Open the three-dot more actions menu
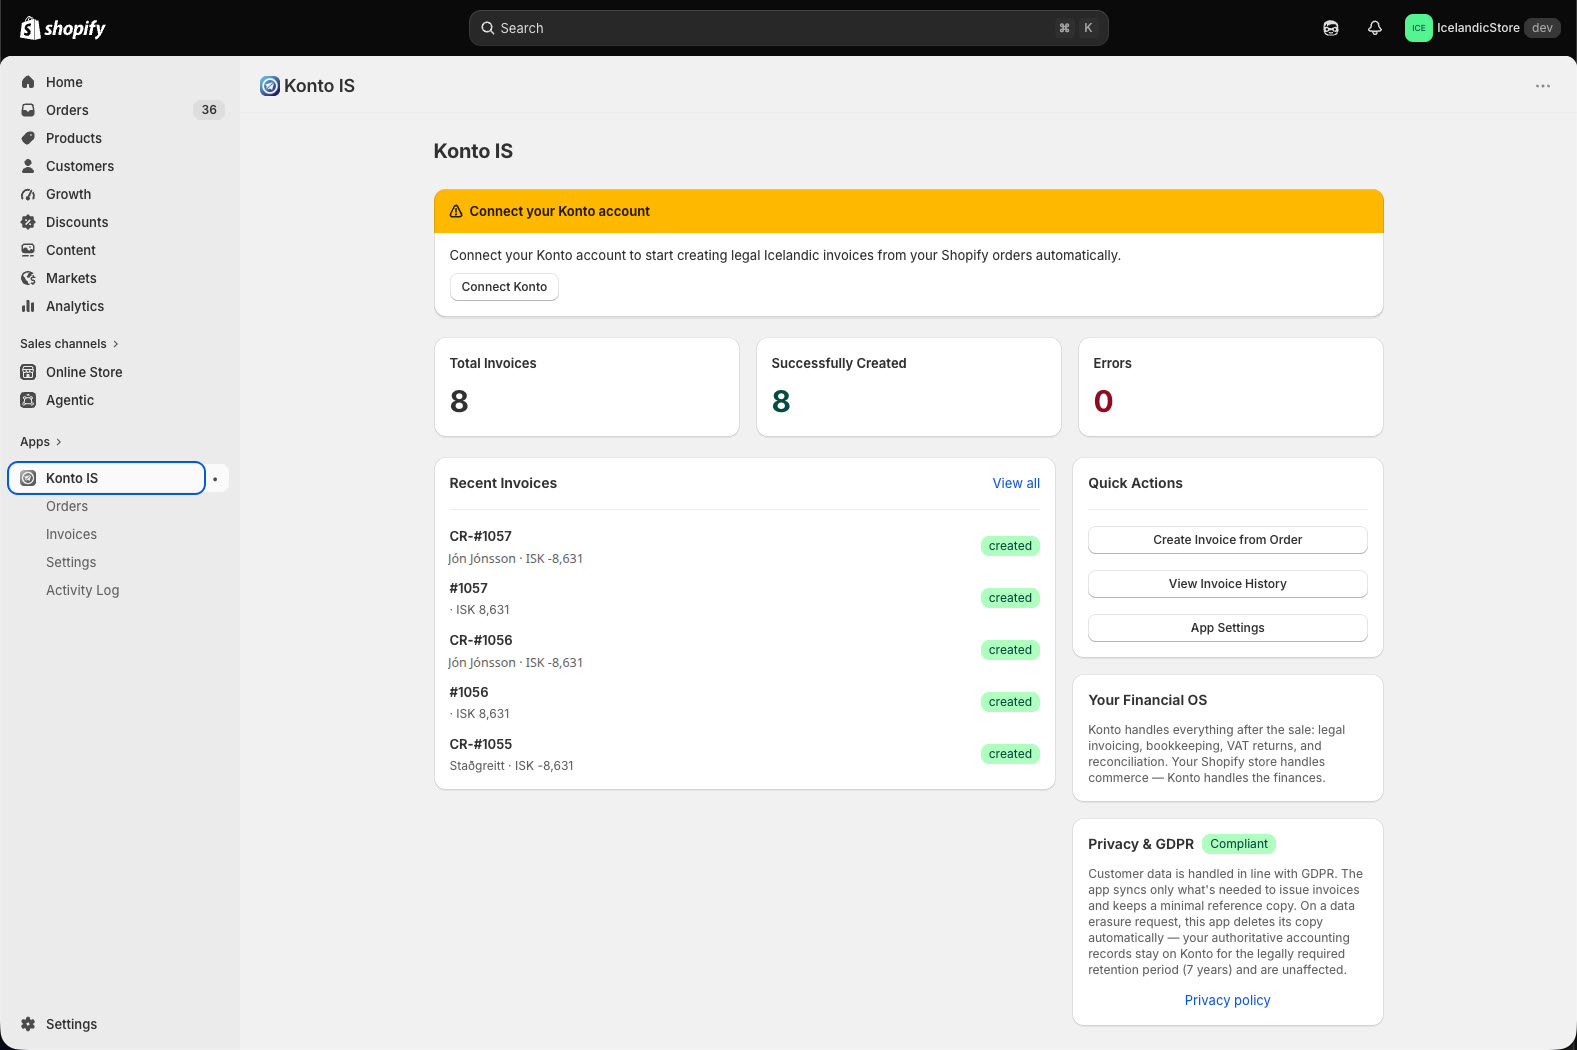The height and width of the screenshot is (1050, 1577). (1543, 86)
